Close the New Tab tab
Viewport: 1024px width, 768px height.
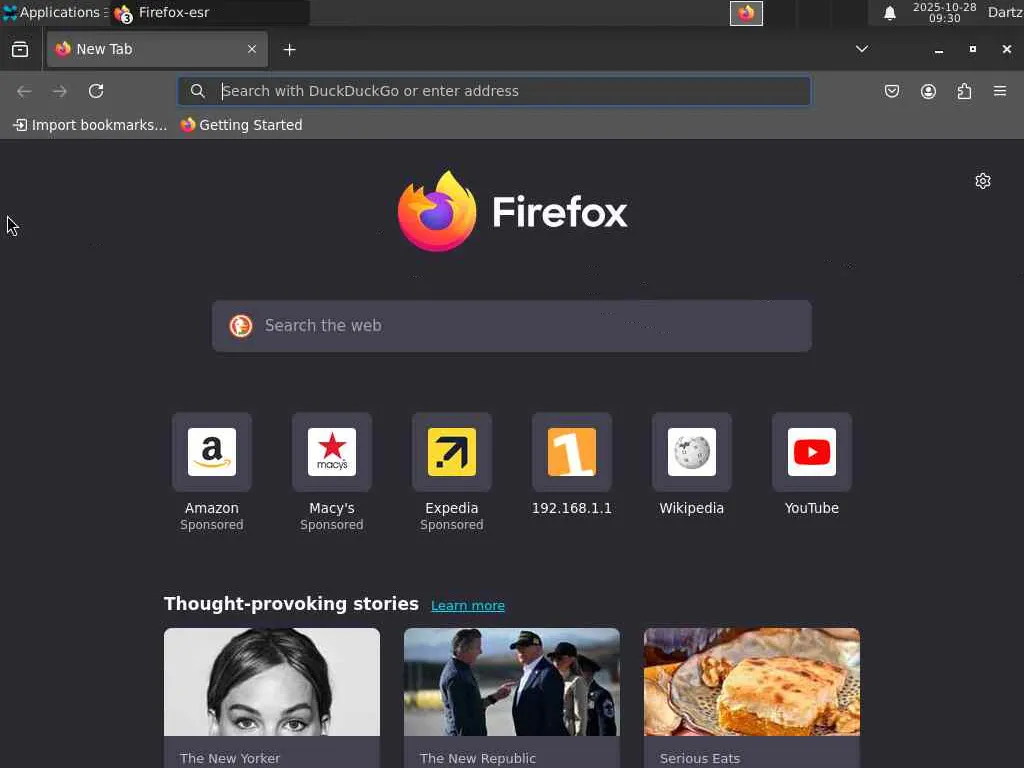(x=251, y=49)
